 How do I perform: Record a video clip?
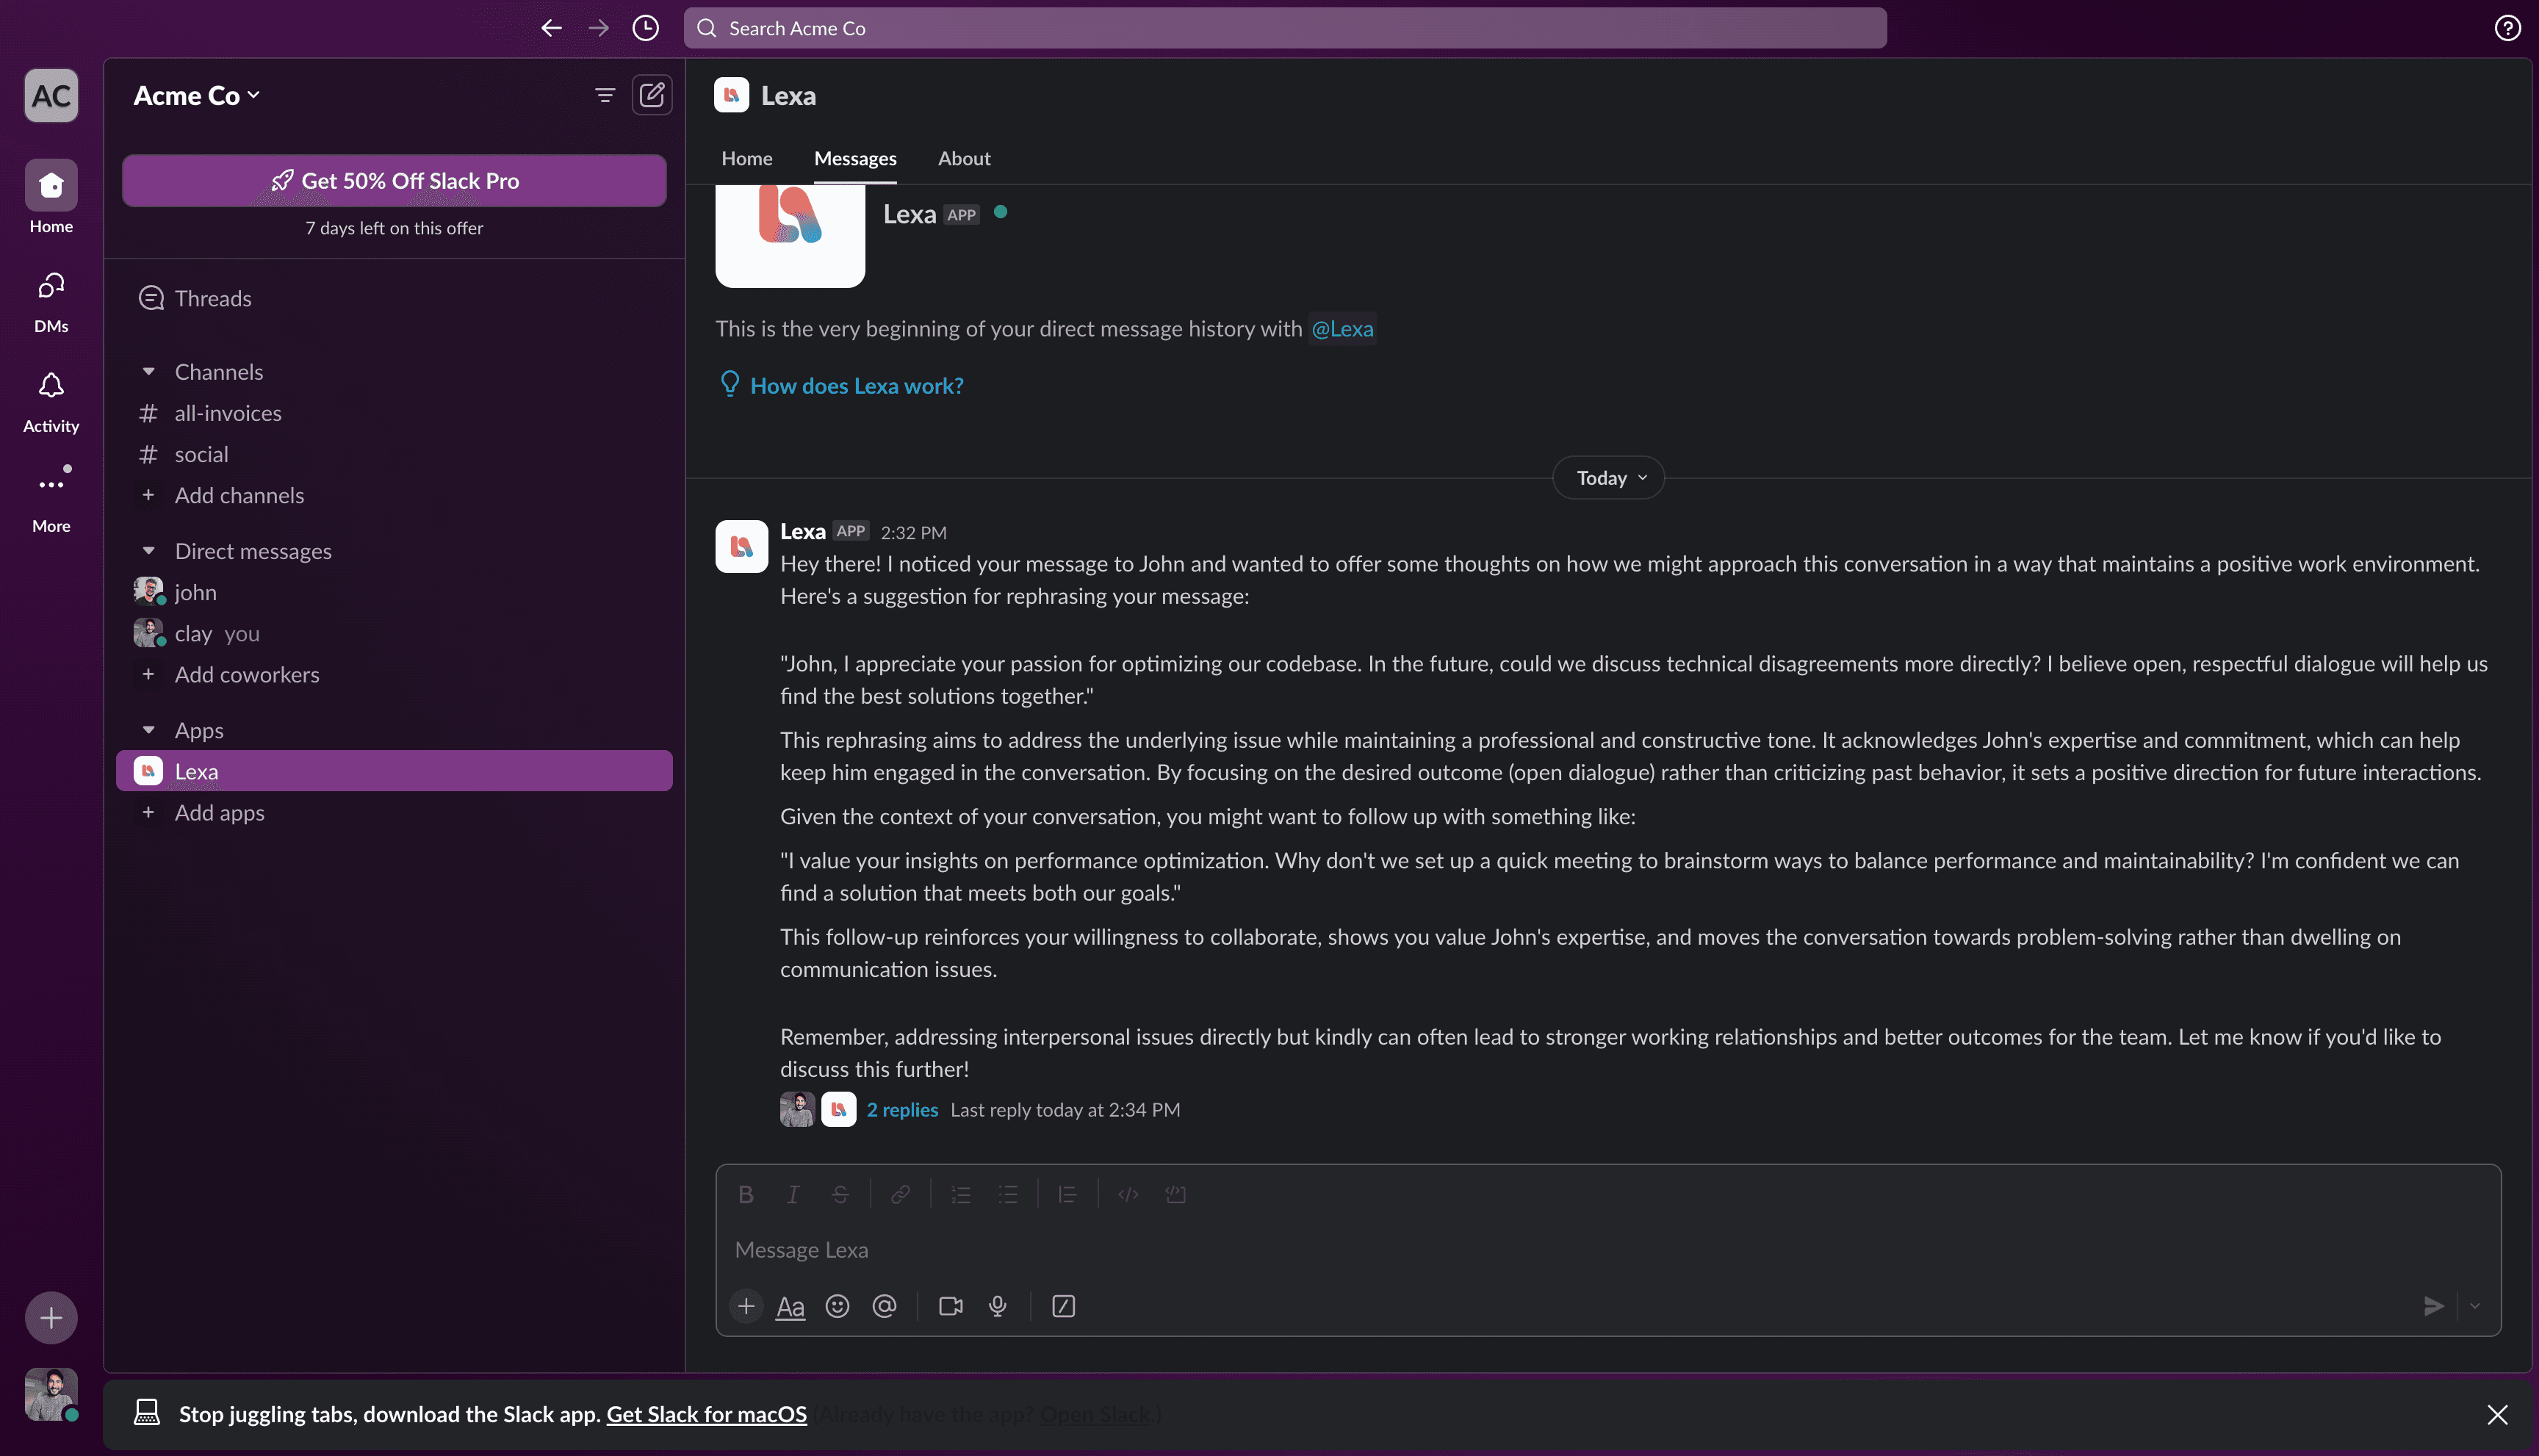pyautogui.click(x=951, y=1306)
